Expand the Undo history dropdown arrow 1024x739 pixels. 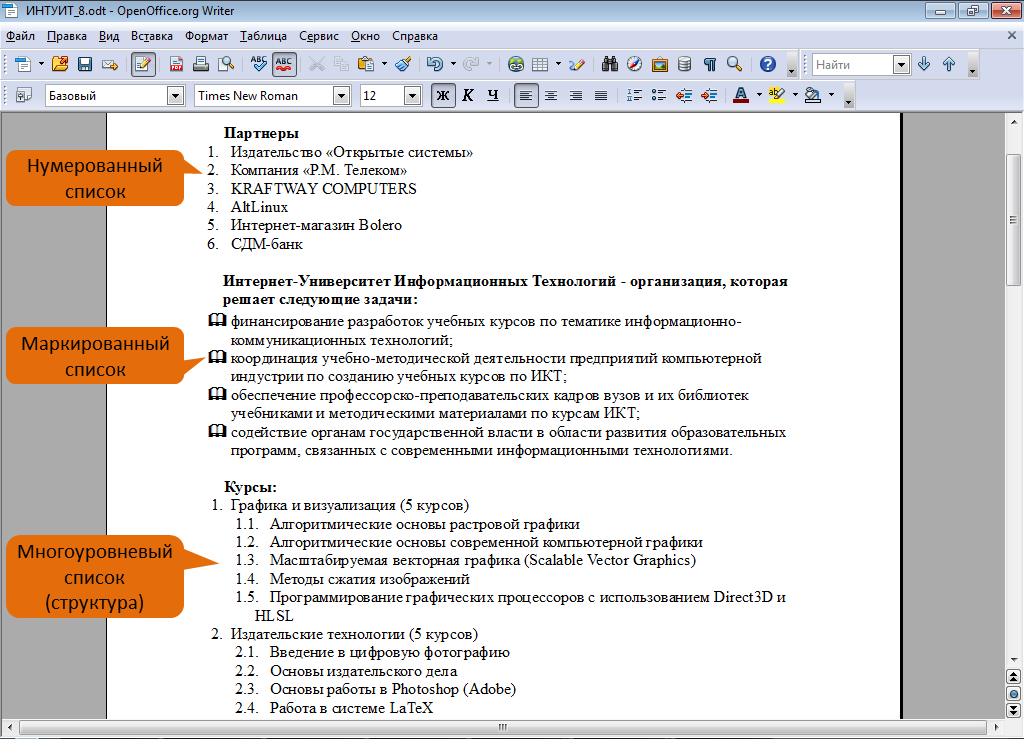pos(453,64)
